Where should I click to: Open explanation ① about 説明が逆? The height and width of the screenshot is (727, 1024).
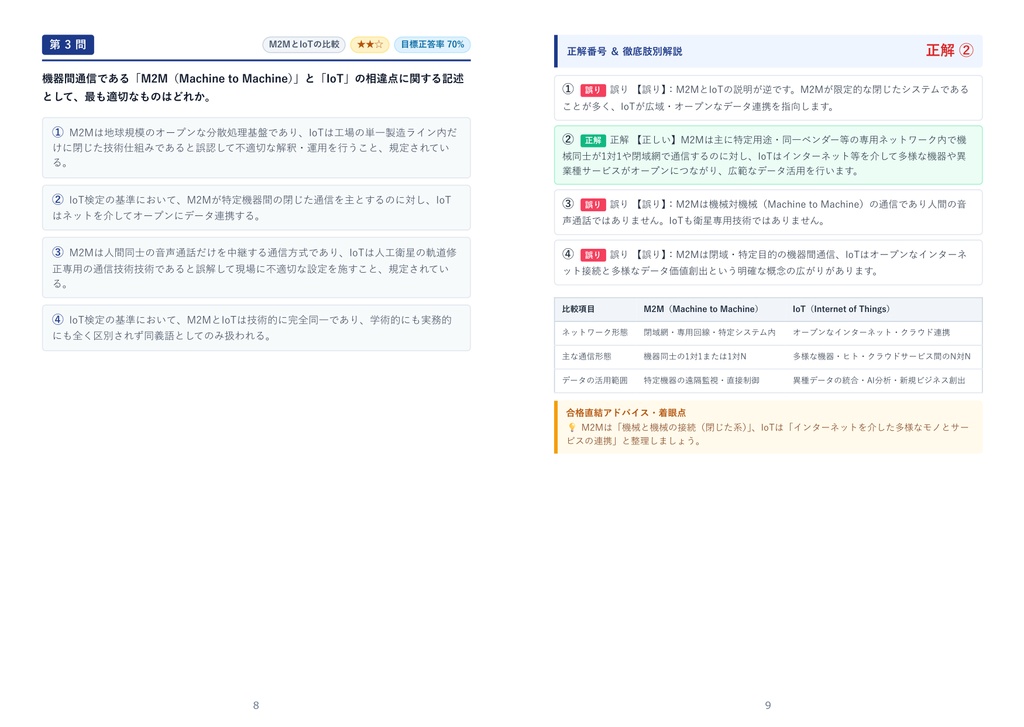[x=768, y=98]
